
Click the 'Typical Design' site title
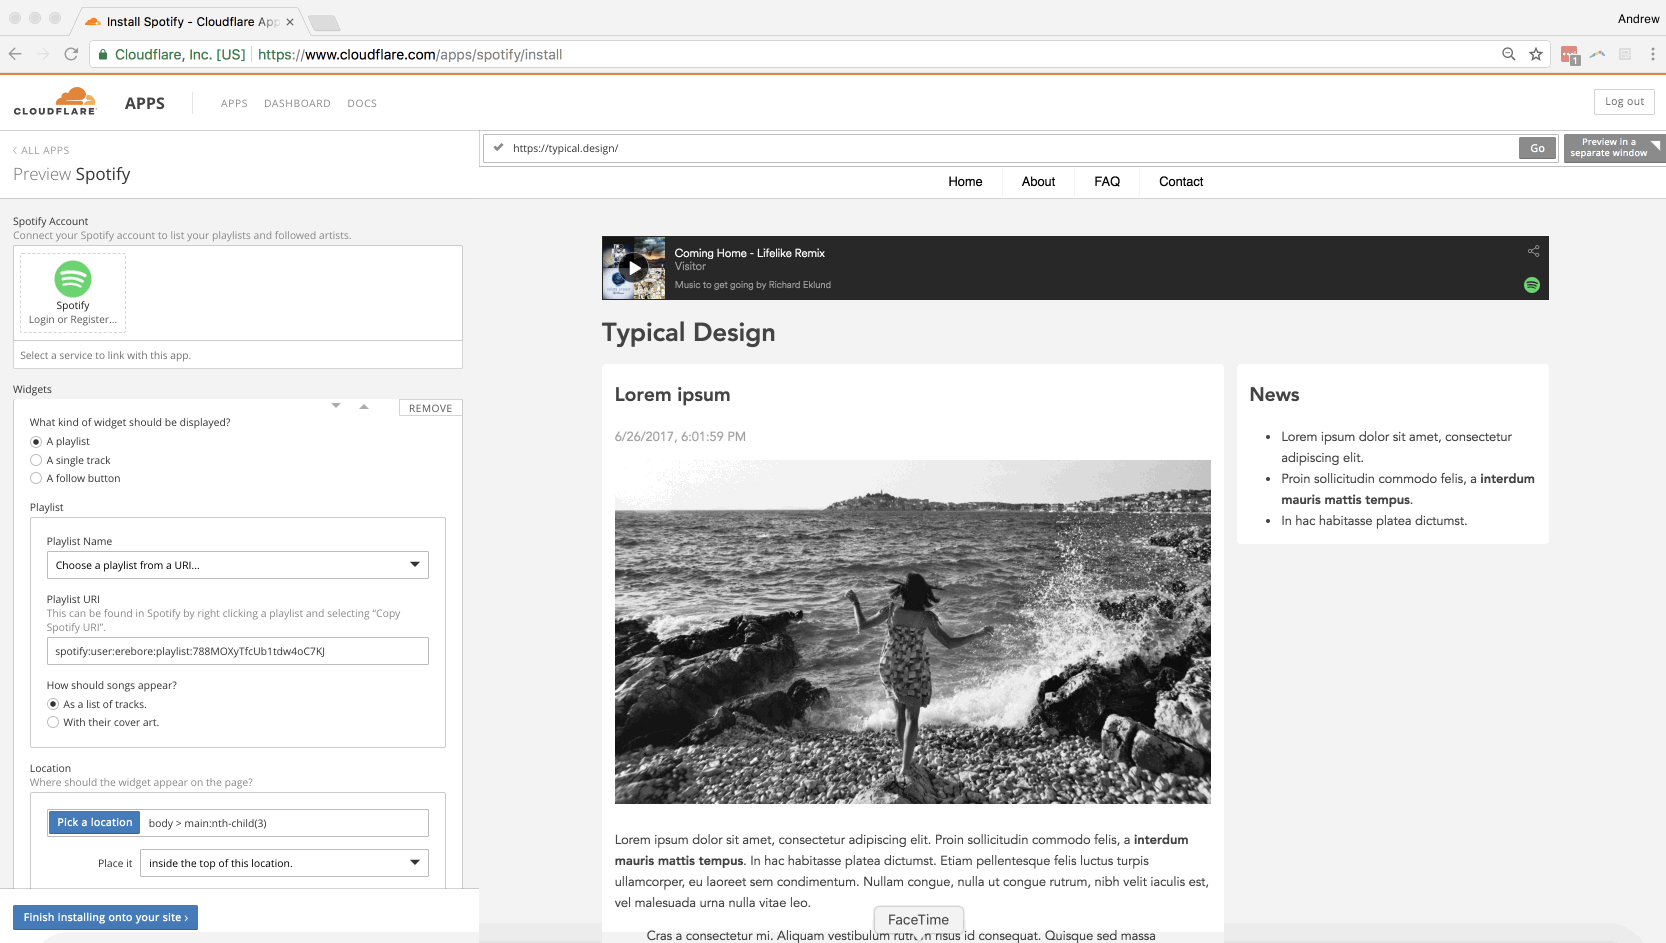(688, 333)
